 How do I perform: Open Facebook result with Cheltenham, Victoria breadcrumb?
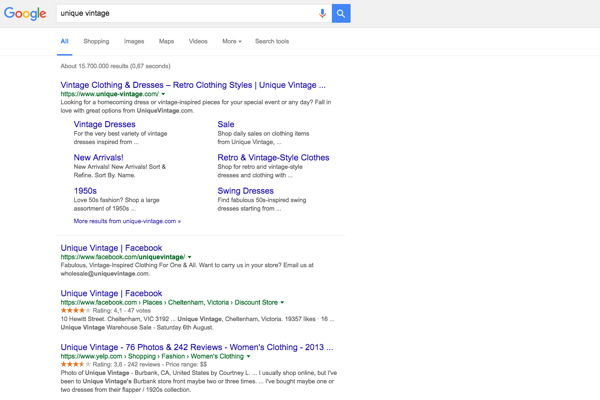[111, 294]
